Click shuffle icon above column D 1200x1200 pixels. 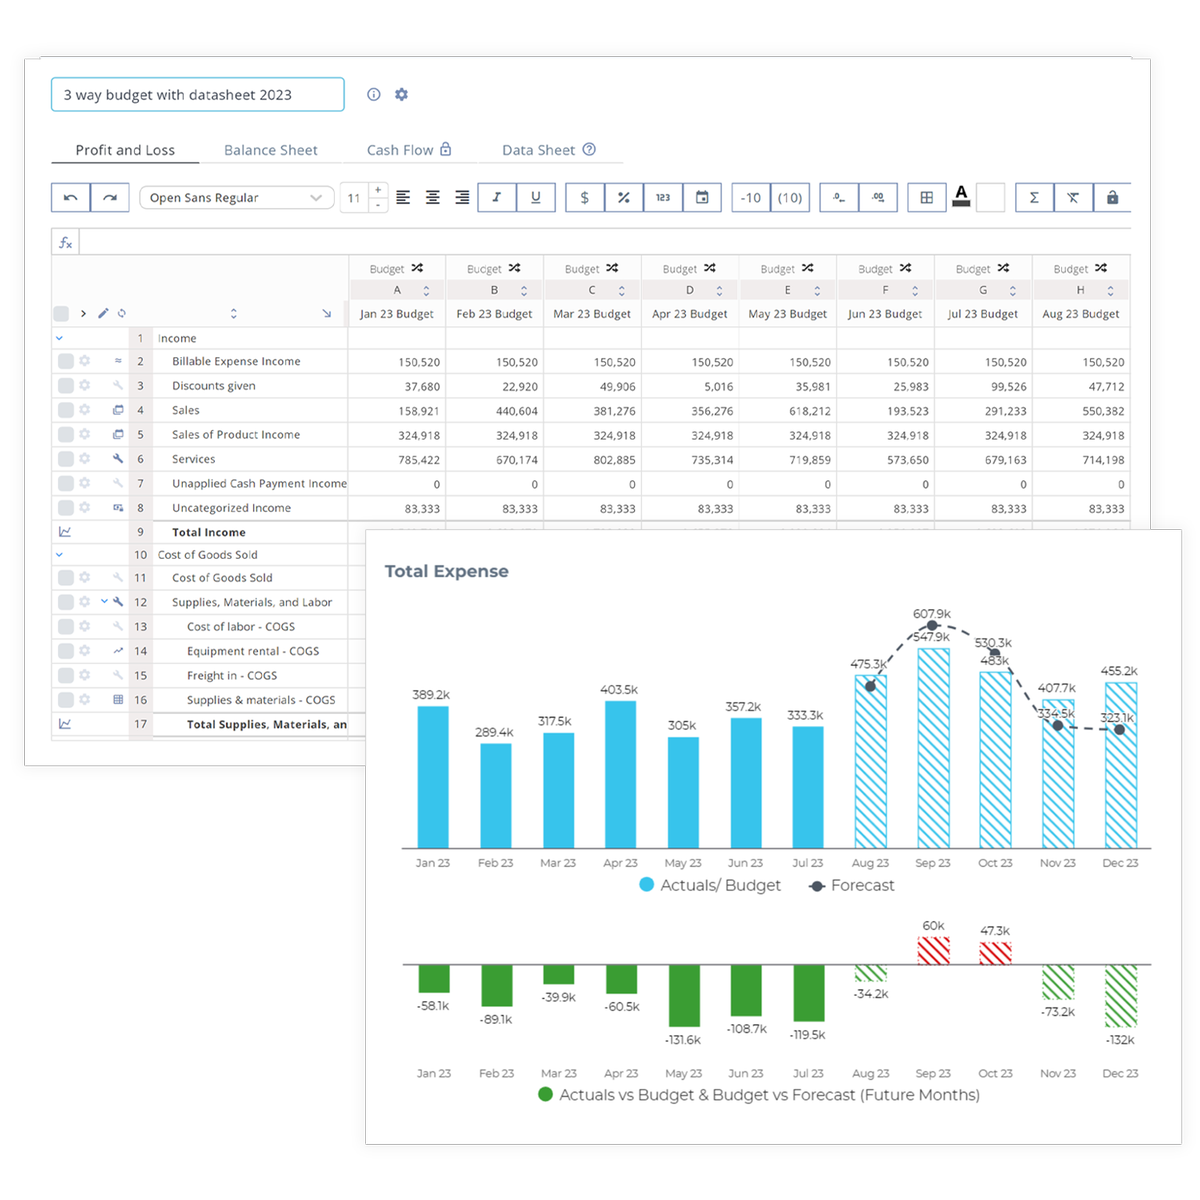coord(710,268)
